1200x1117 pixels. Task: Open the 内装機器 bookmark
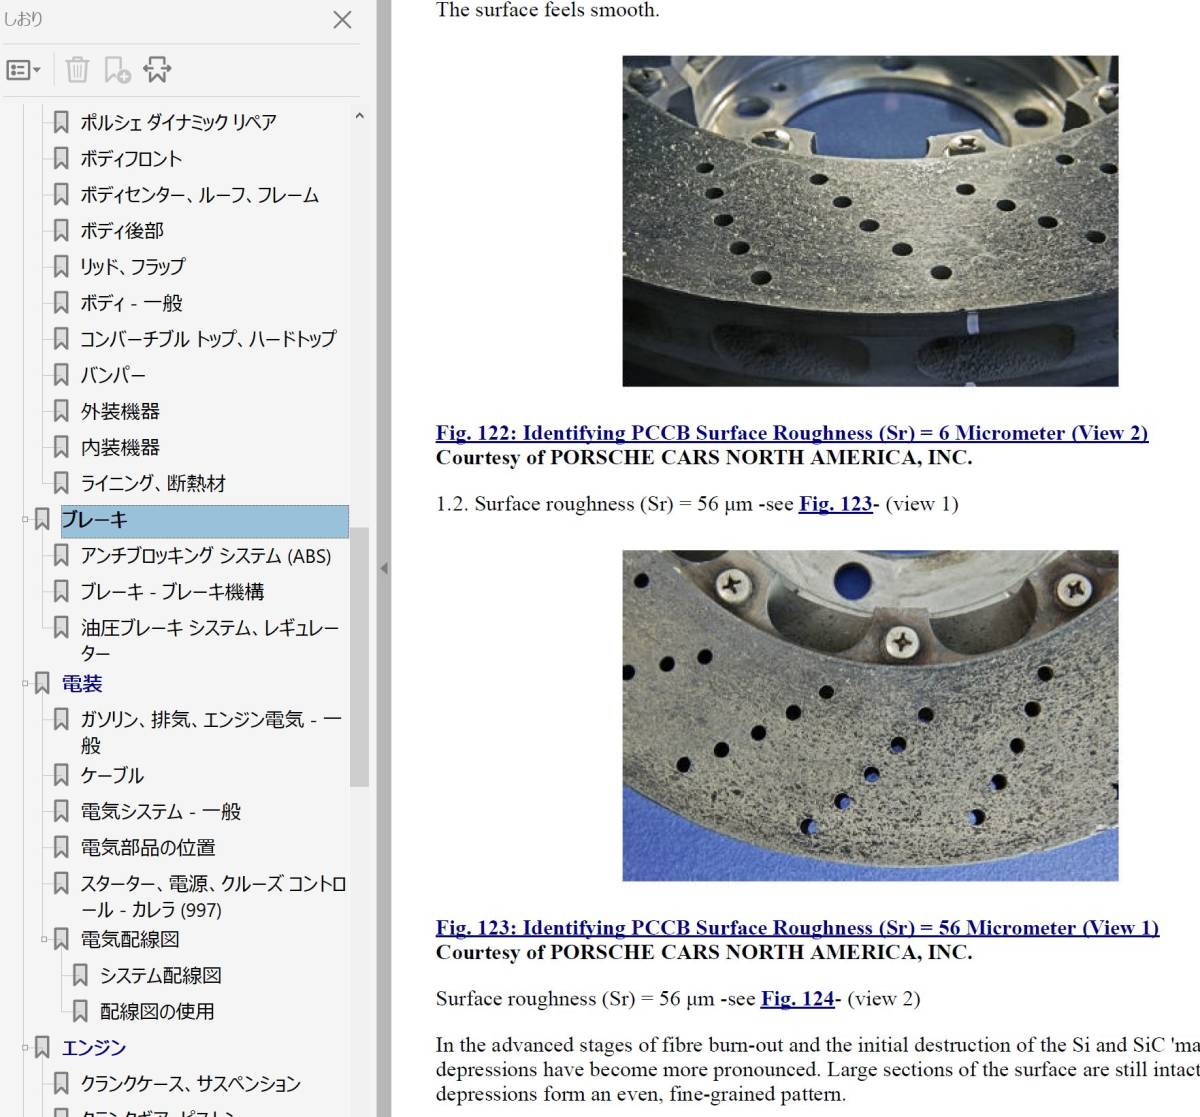120,447
